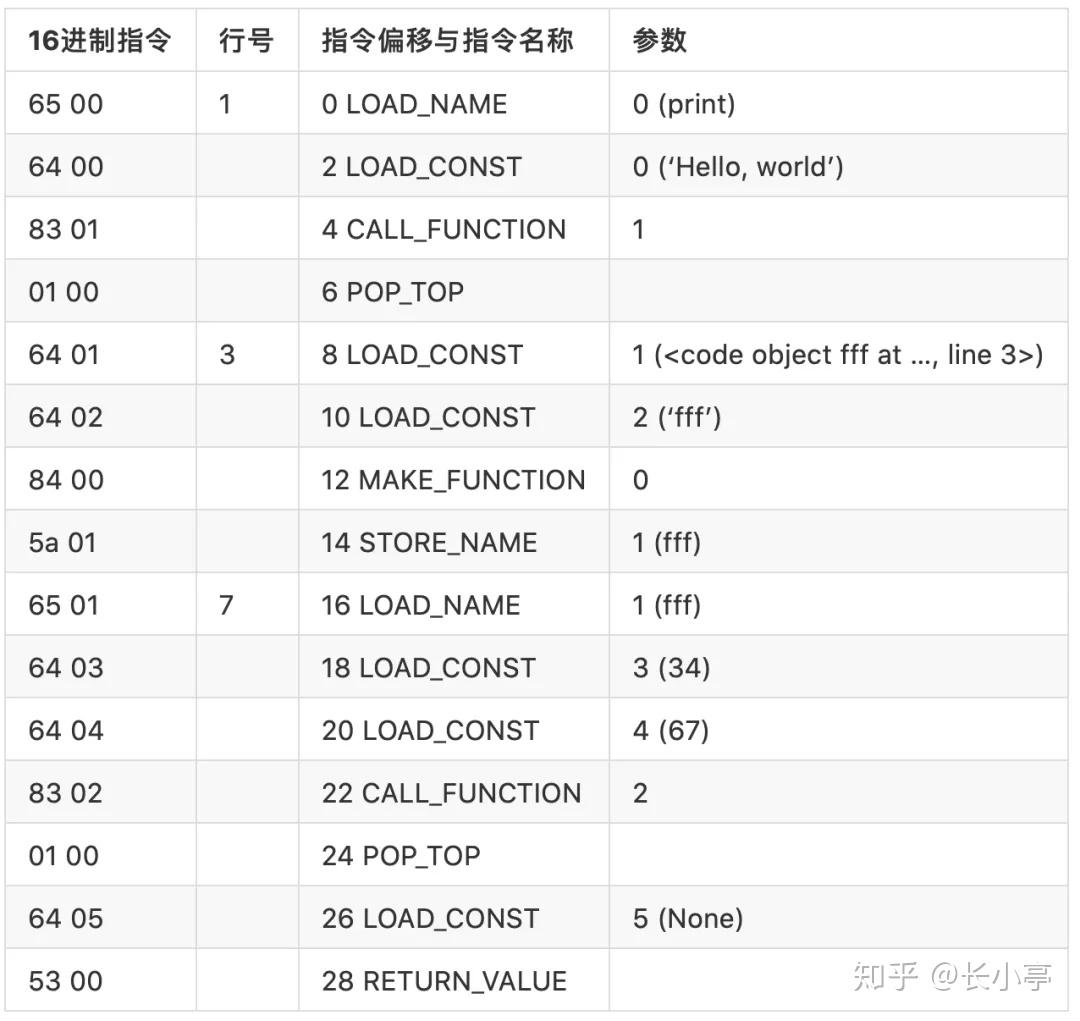Click the CALL_FUNCTION row at offset 4
Viewport: 1080px width, 1021px height.
pos(443,229)
